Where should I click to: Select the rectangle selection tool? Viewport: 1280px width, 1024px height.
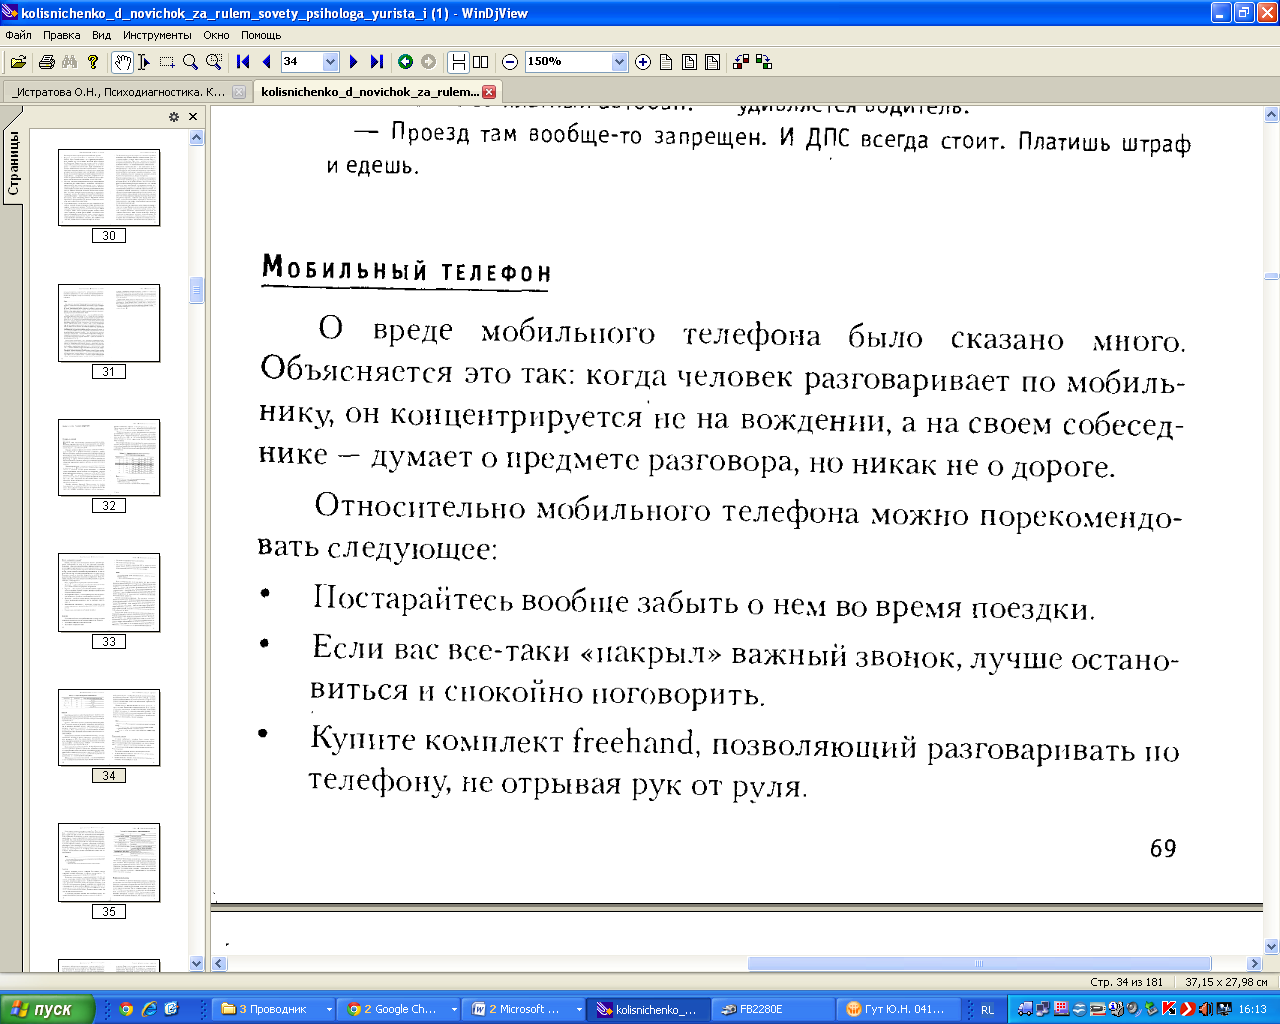[167, 62]
